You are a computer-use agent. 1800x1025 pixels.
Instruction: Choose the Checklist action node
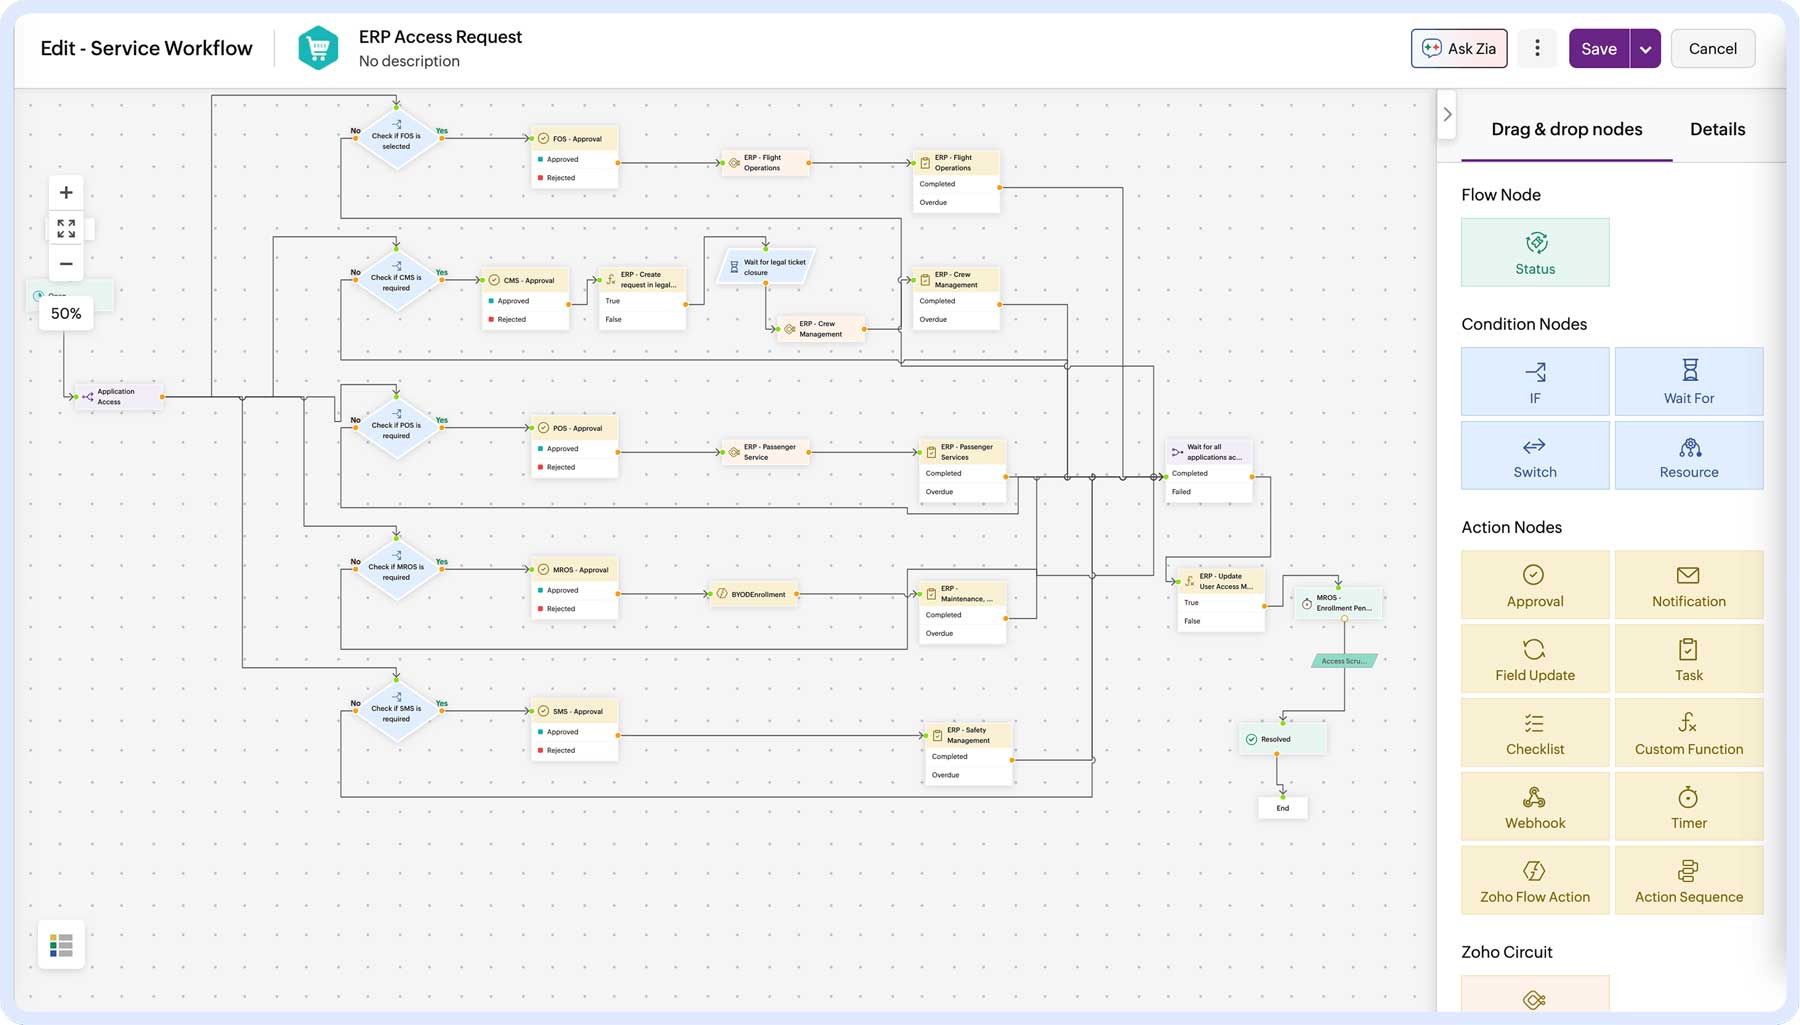[x=1535, y=733]
